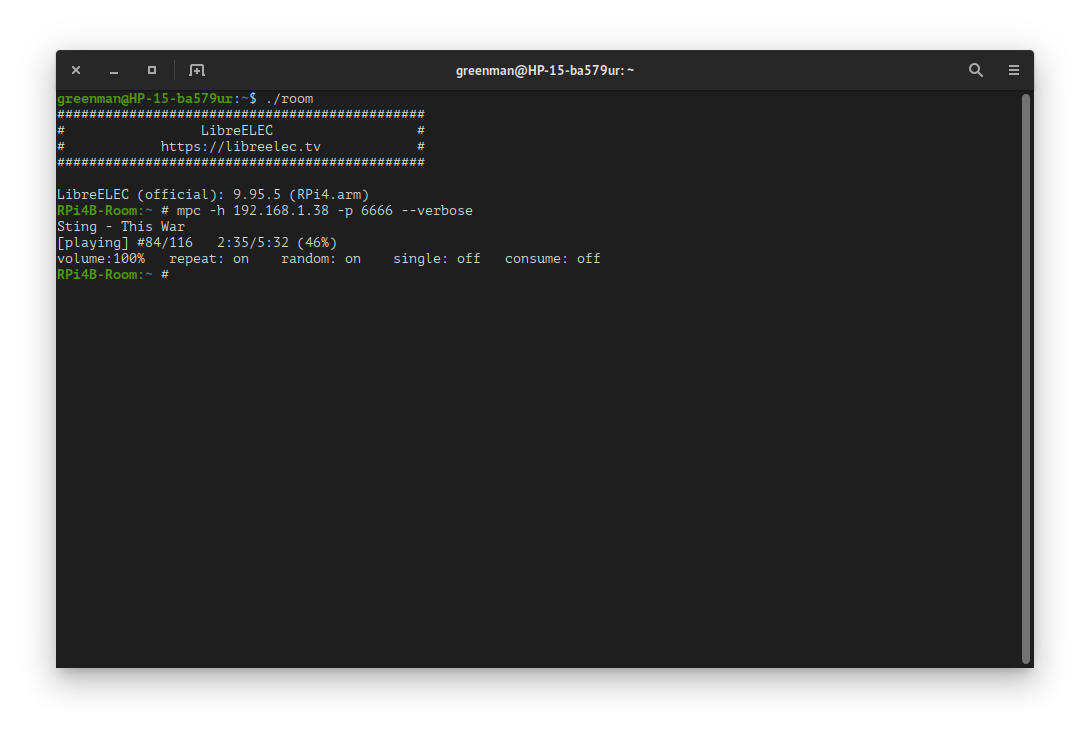The height and width of the screenshot is (730, 1090).
Task: Close the terminal window
Action: click(76, 70)
